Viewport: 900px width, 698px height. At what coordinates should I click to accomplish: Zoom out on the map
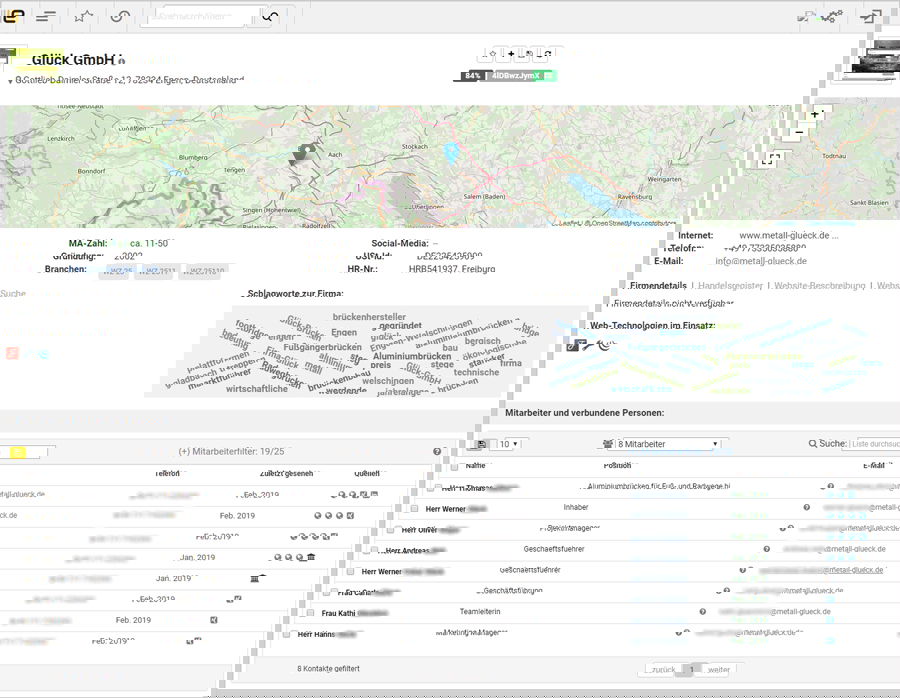click(799, 132)
